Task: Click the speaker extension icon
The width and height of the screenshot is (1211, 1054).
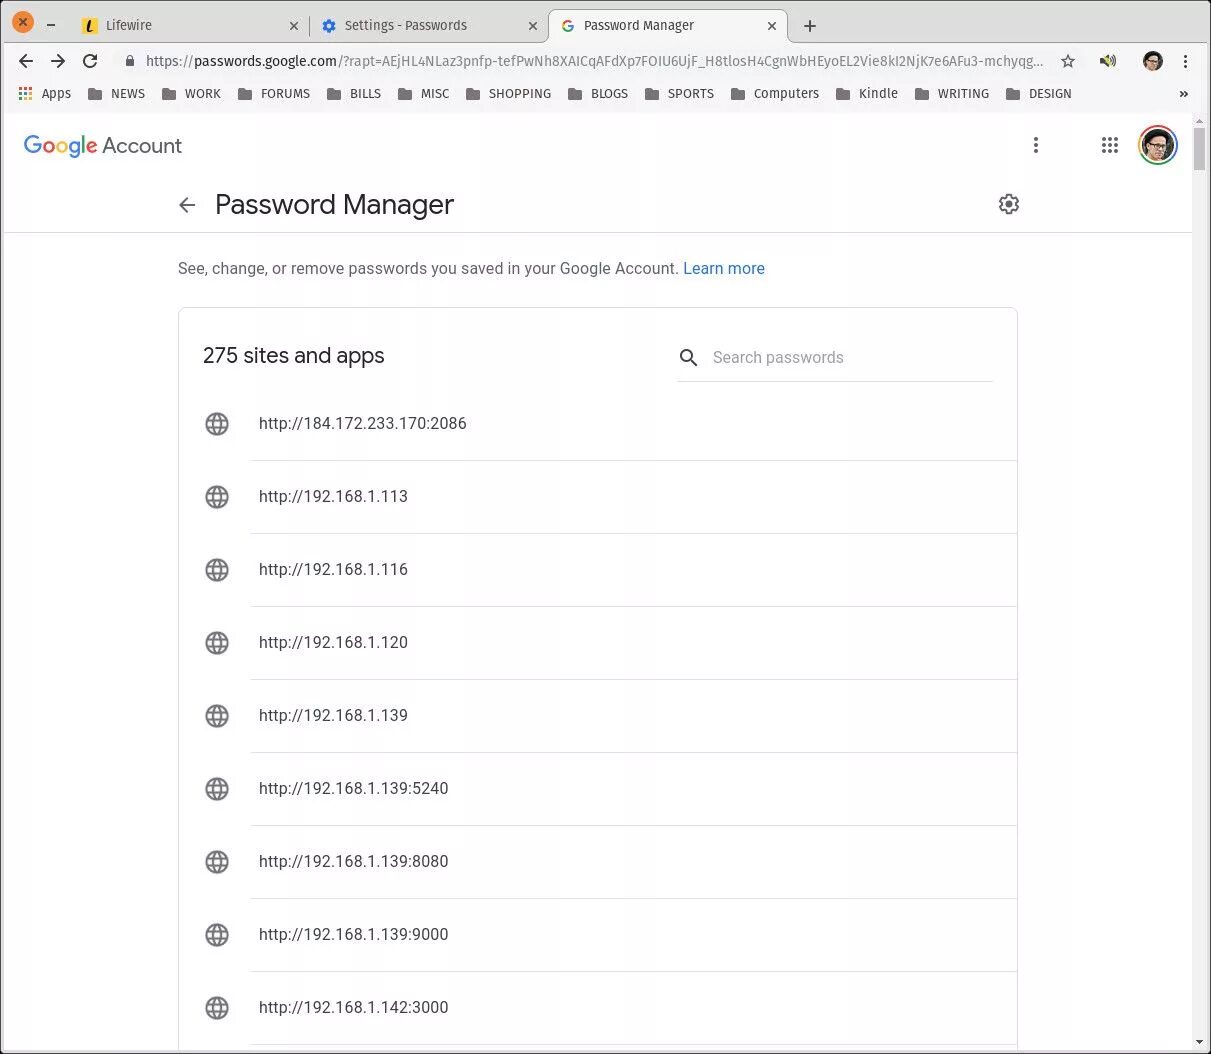Action: click(1108, 61)
